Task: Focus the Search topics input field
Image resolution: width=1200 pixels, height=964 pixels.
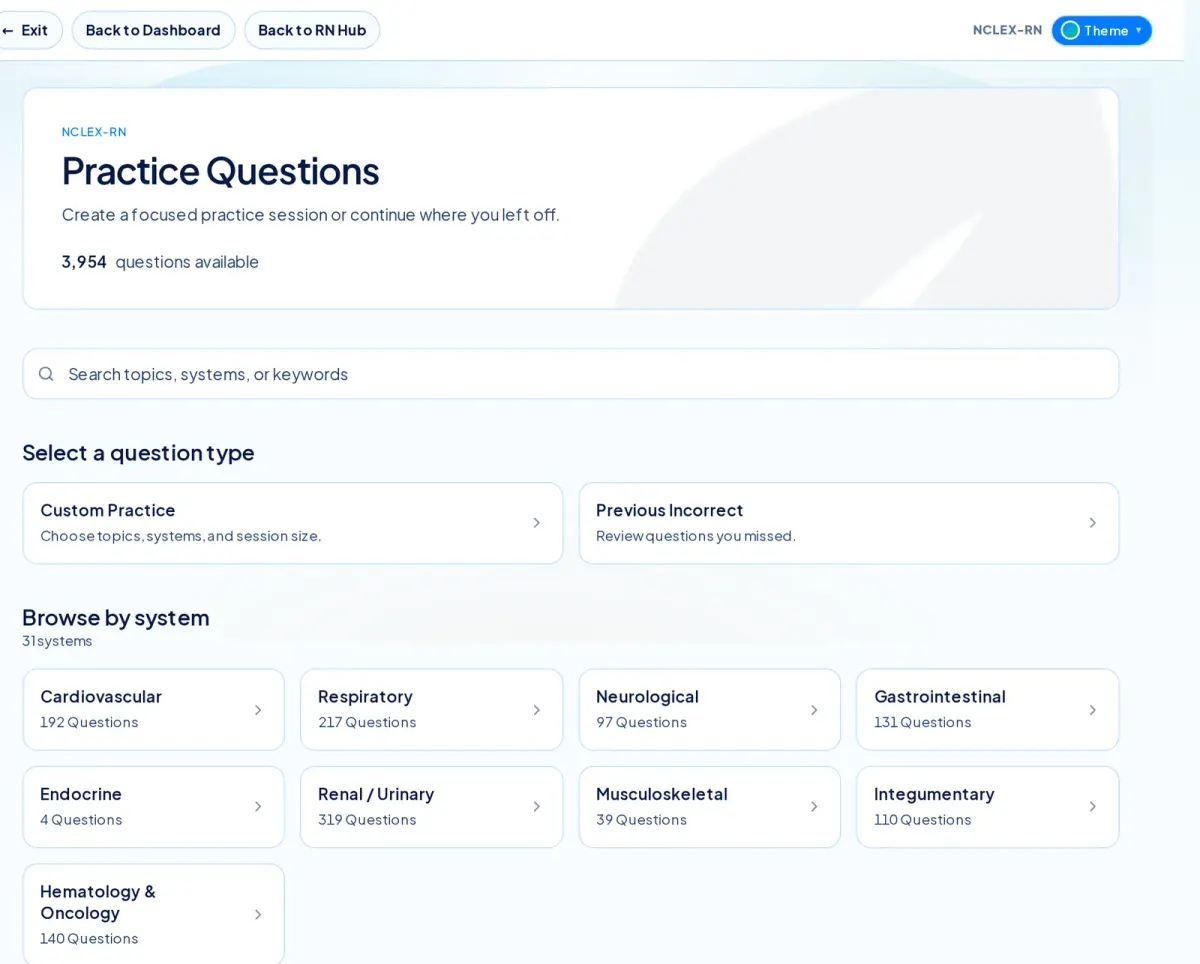Action: click(571, 374)
